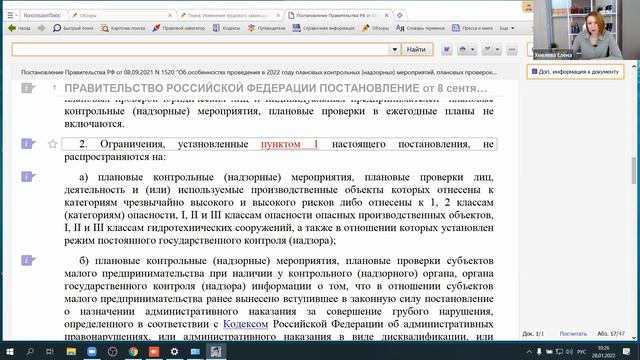Click the Док. 1/1 status entry
Viewport: 640px width, 360px height.
click(x=533, y=333)
